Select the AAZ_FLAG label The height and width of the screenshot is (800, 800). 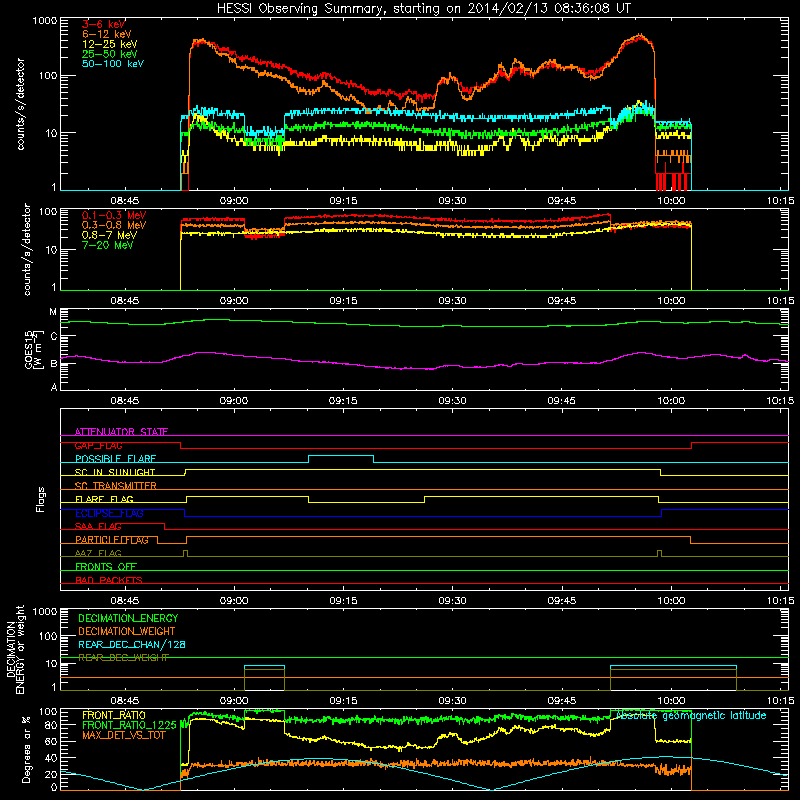98,553
